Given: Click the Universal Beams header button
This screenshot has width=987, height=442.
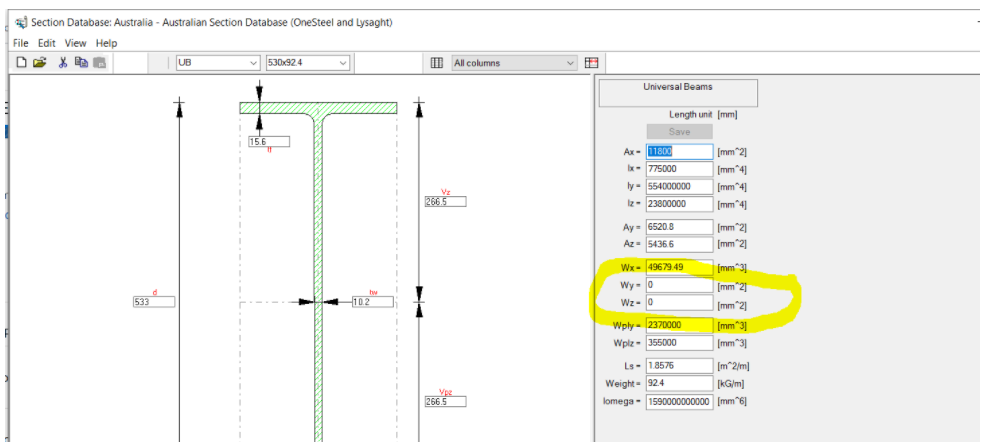Looking at the screenshot, I should 677,93.
